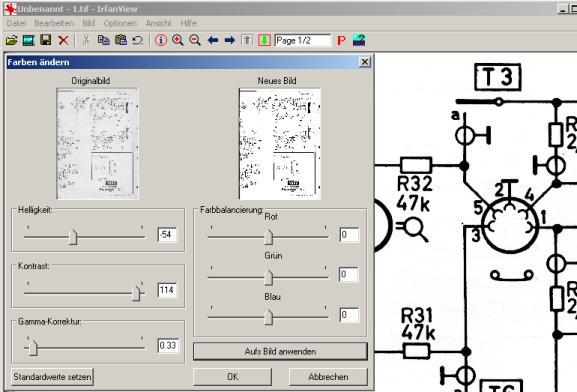Viewport: 577px width, 392px height.
Task: Click the Neues Bild preview thumbnail
Action: tap(280, 144)
